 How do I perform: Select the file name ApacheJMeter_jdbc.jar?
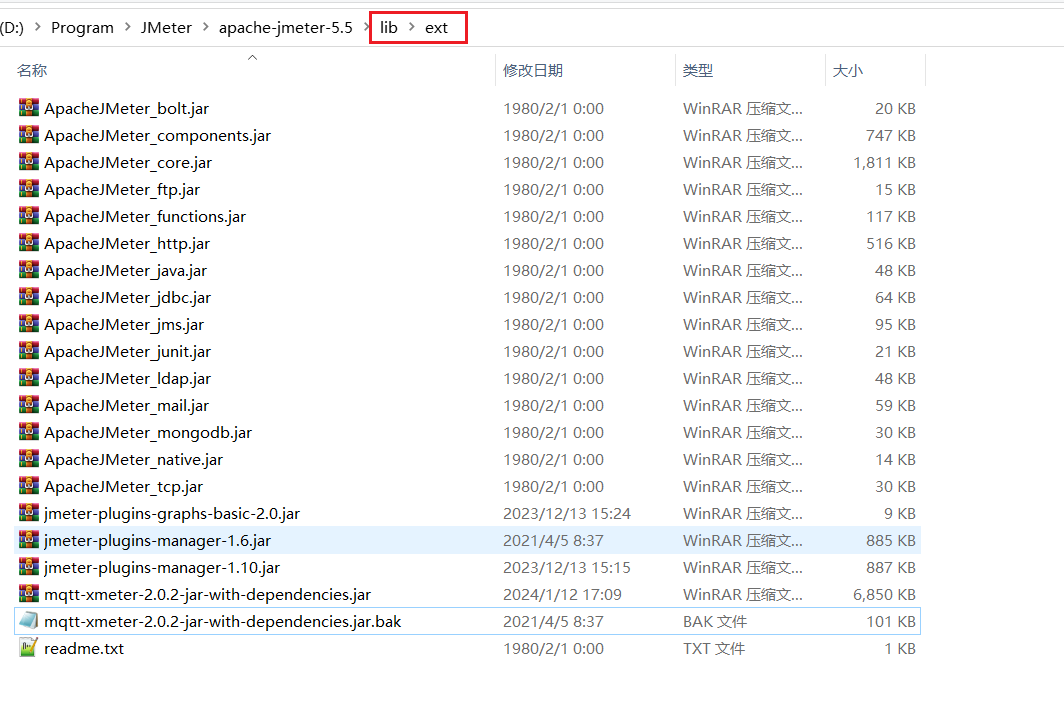(128, 298)
